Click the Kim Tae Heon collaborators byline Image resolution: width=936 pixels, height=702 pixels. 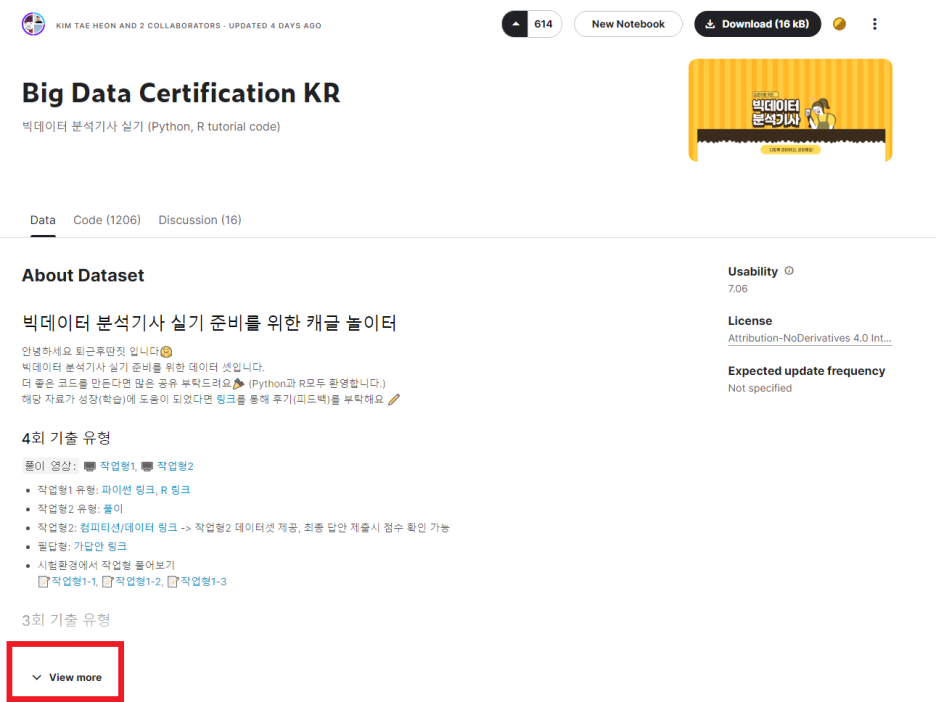click(189, 26)
